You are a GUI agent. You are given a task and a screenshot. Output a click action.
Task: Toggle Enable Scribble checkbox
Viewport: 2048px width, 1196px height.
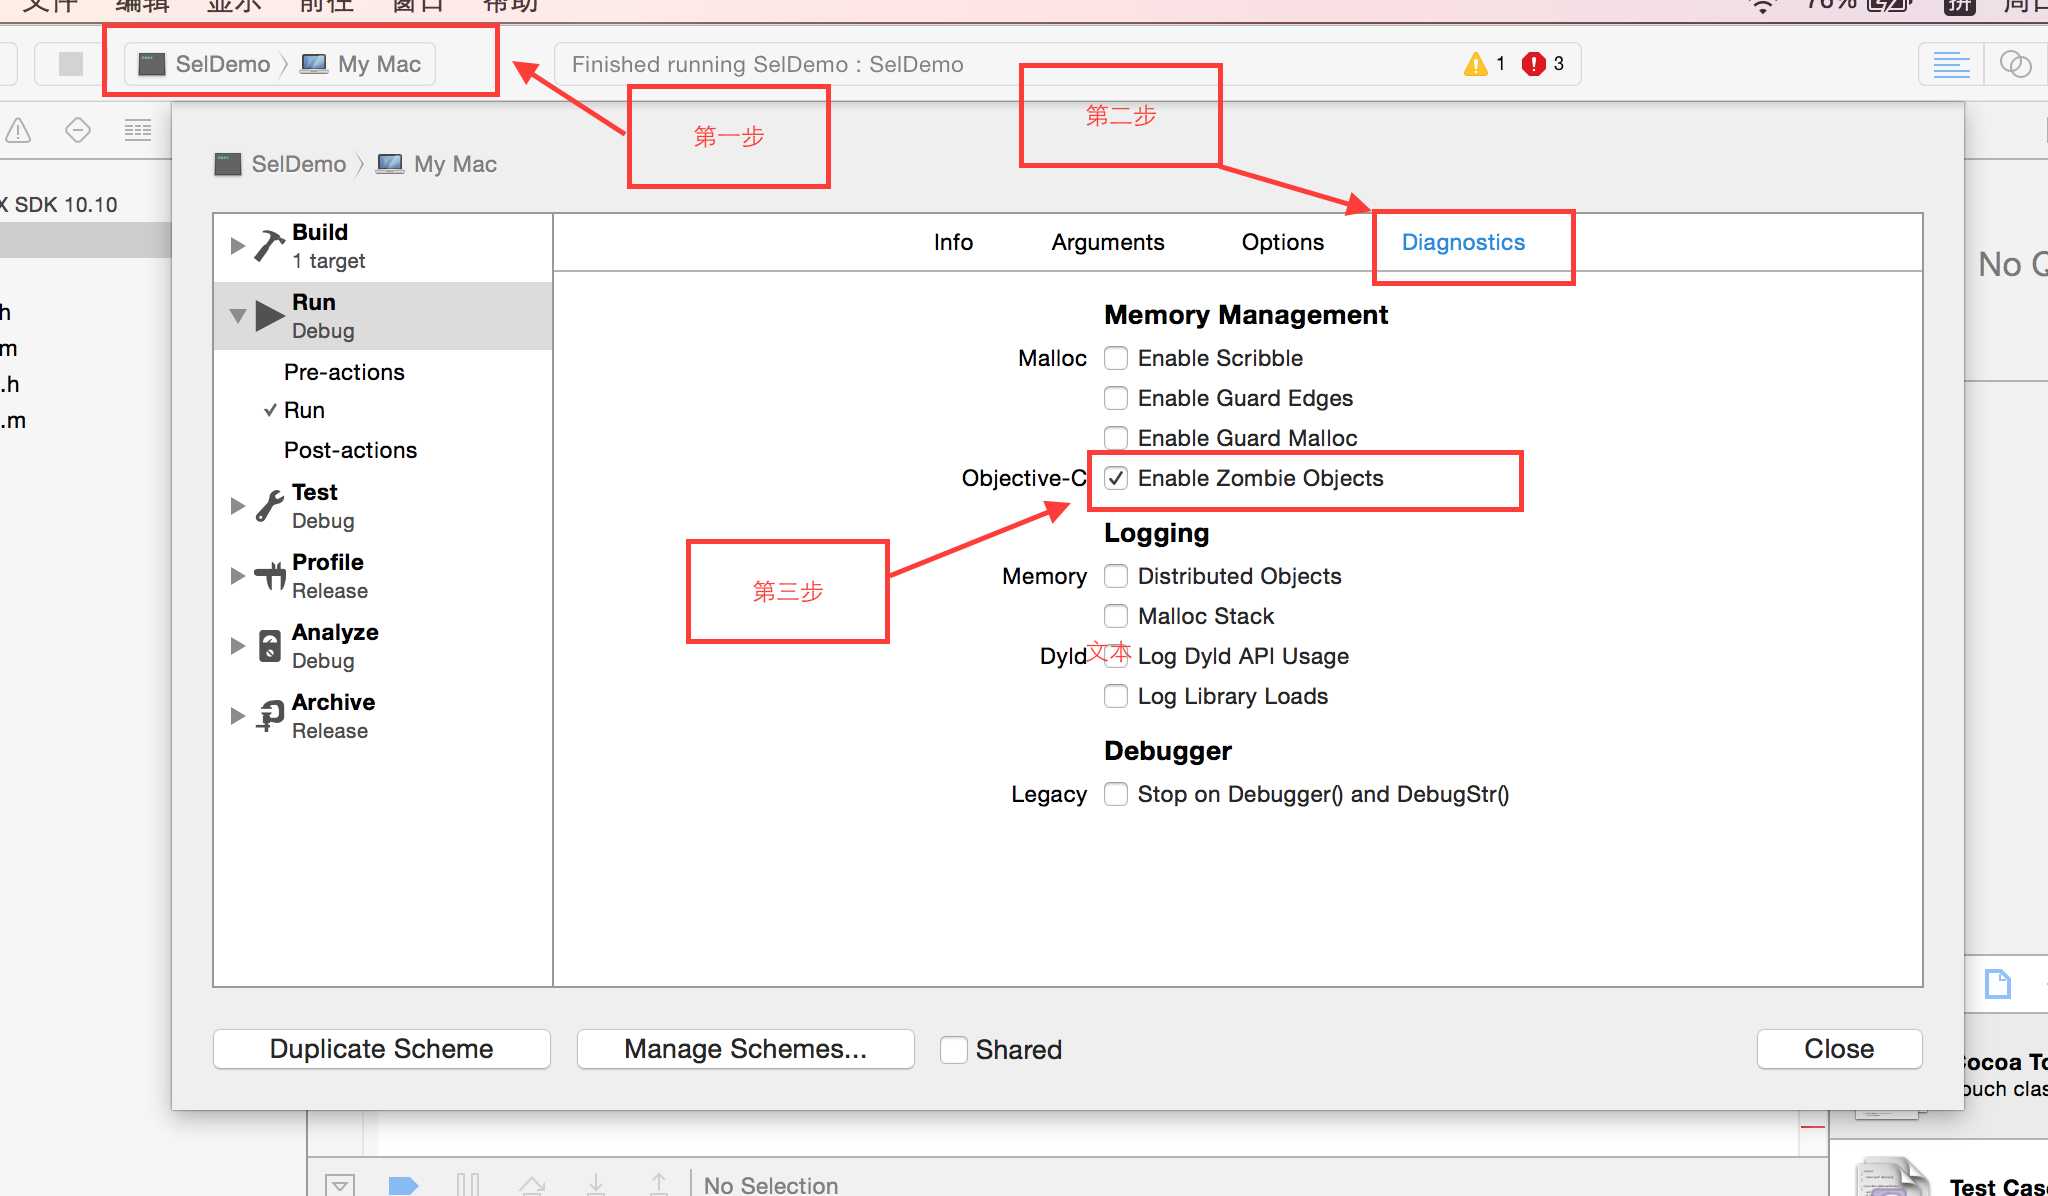(x=1114, y=357)
